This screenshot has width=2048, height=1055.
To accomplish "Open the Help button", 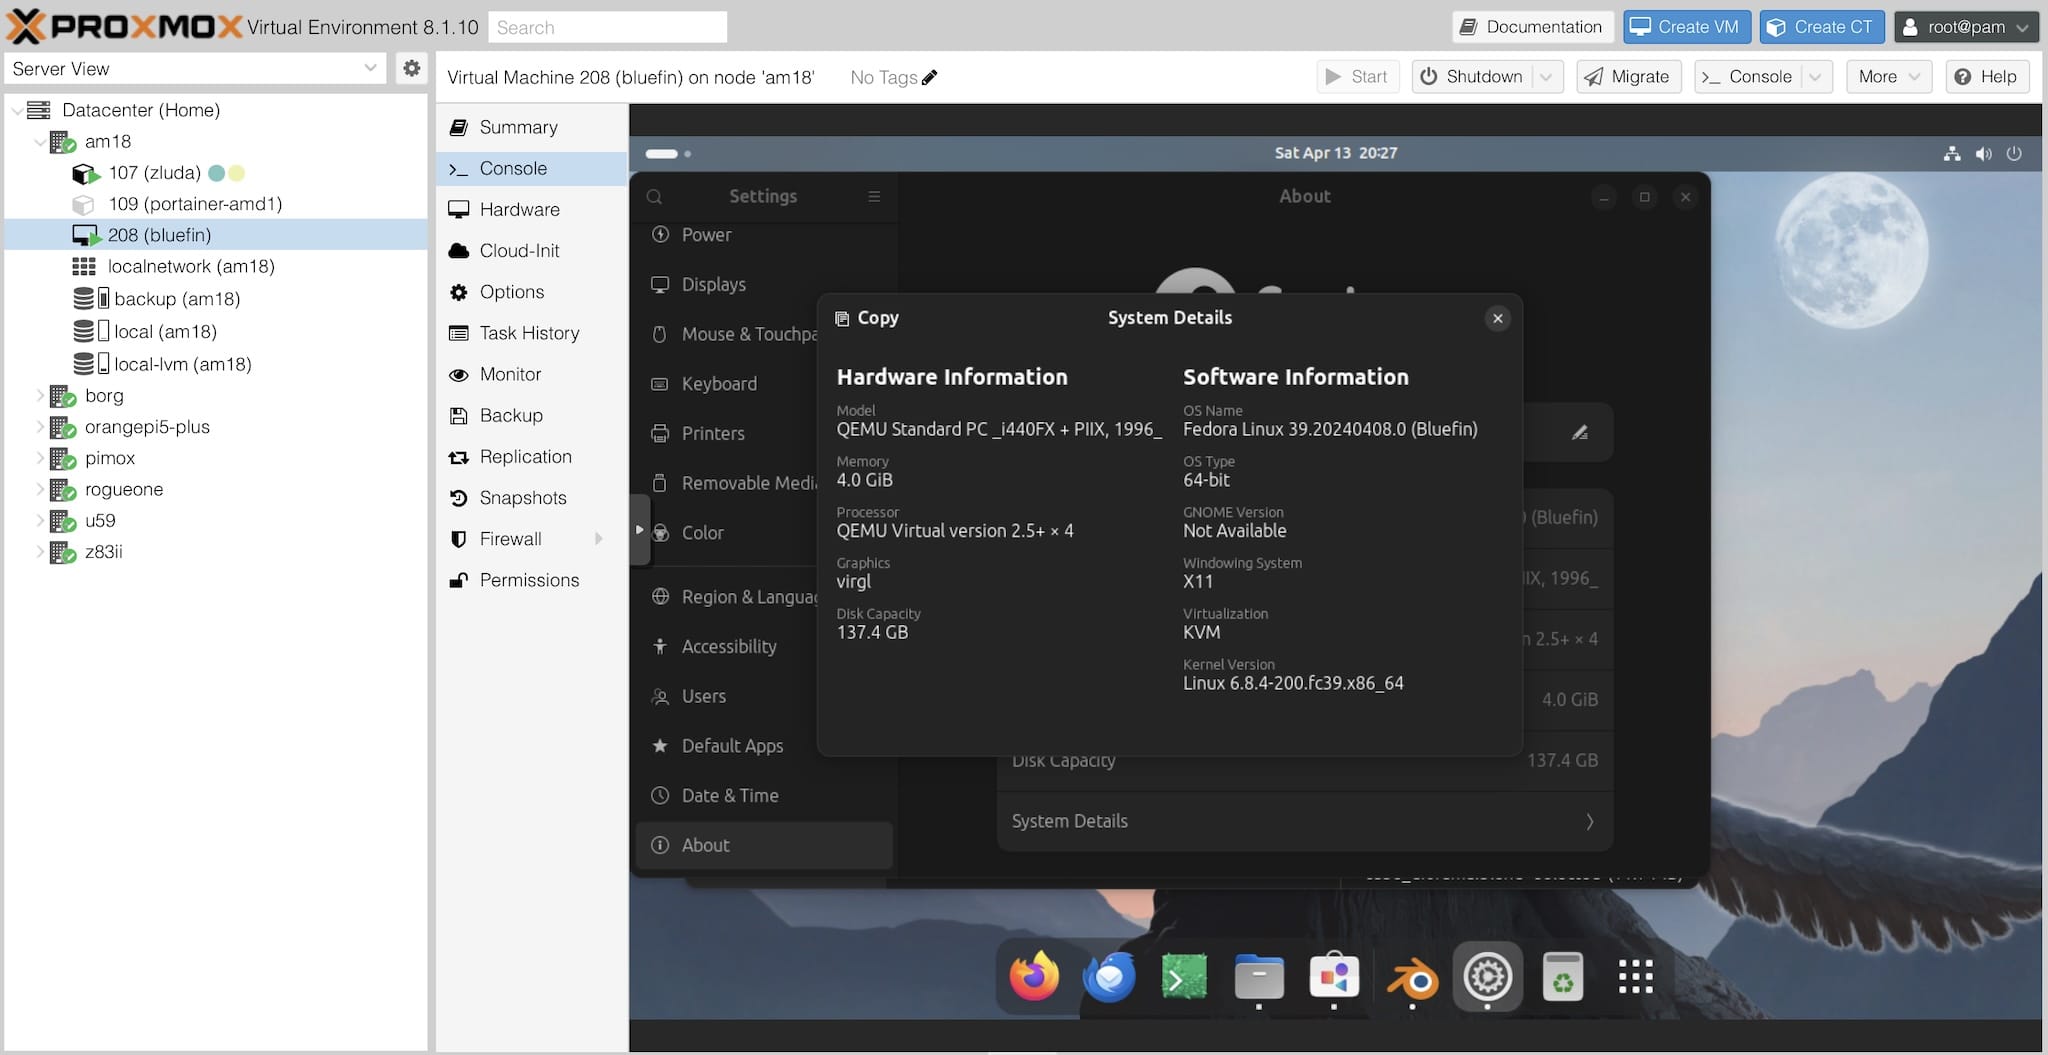I will [x=1987, y=77].
